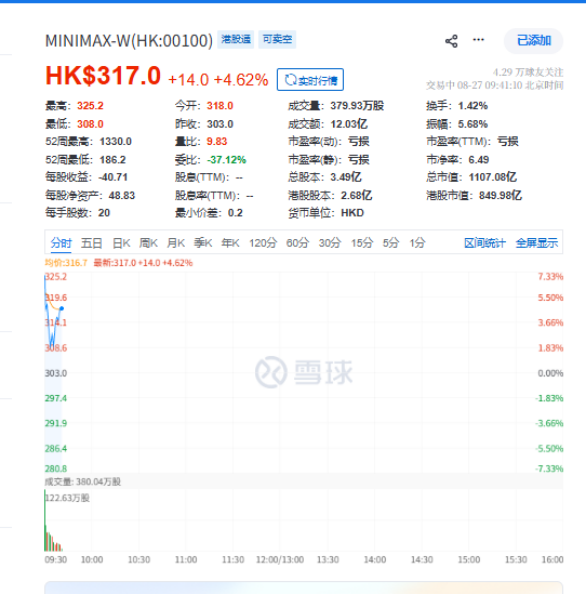Click the 区间统计 link
586x594 pixels.
[485, 243]
